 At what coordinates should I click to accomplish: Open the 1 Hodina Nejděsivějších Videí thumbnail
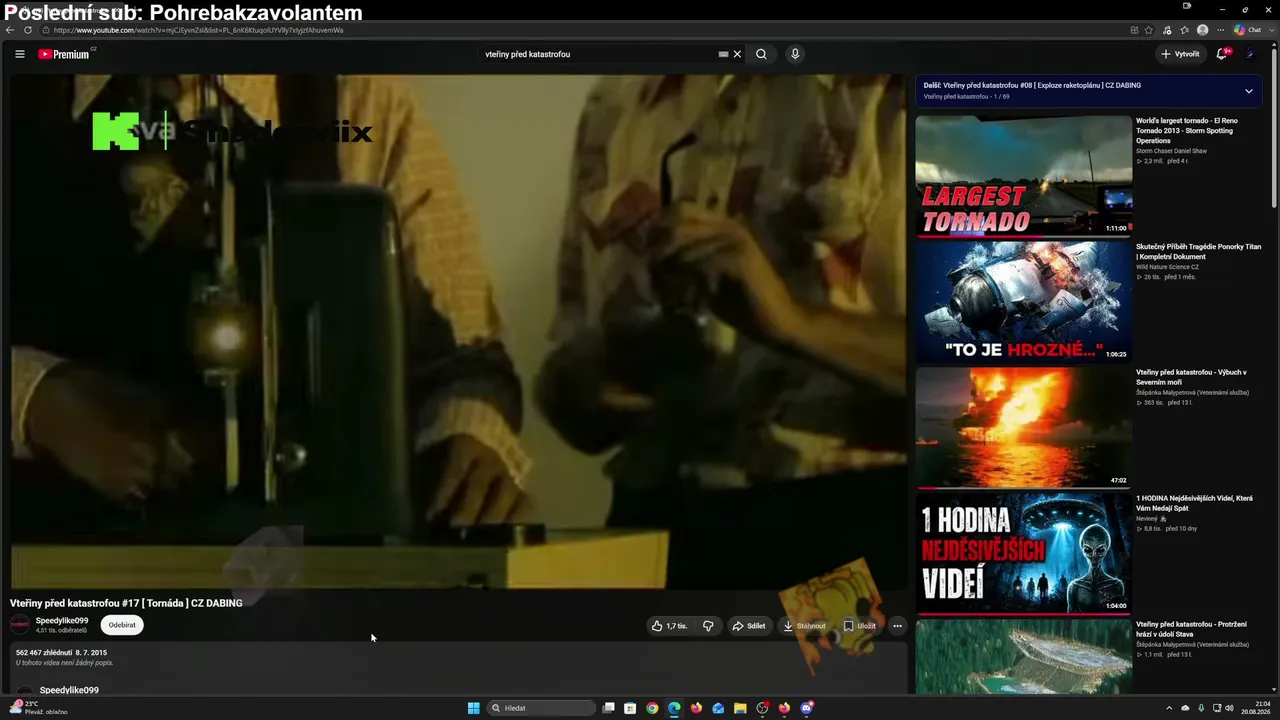click(x=1023, y=553)
